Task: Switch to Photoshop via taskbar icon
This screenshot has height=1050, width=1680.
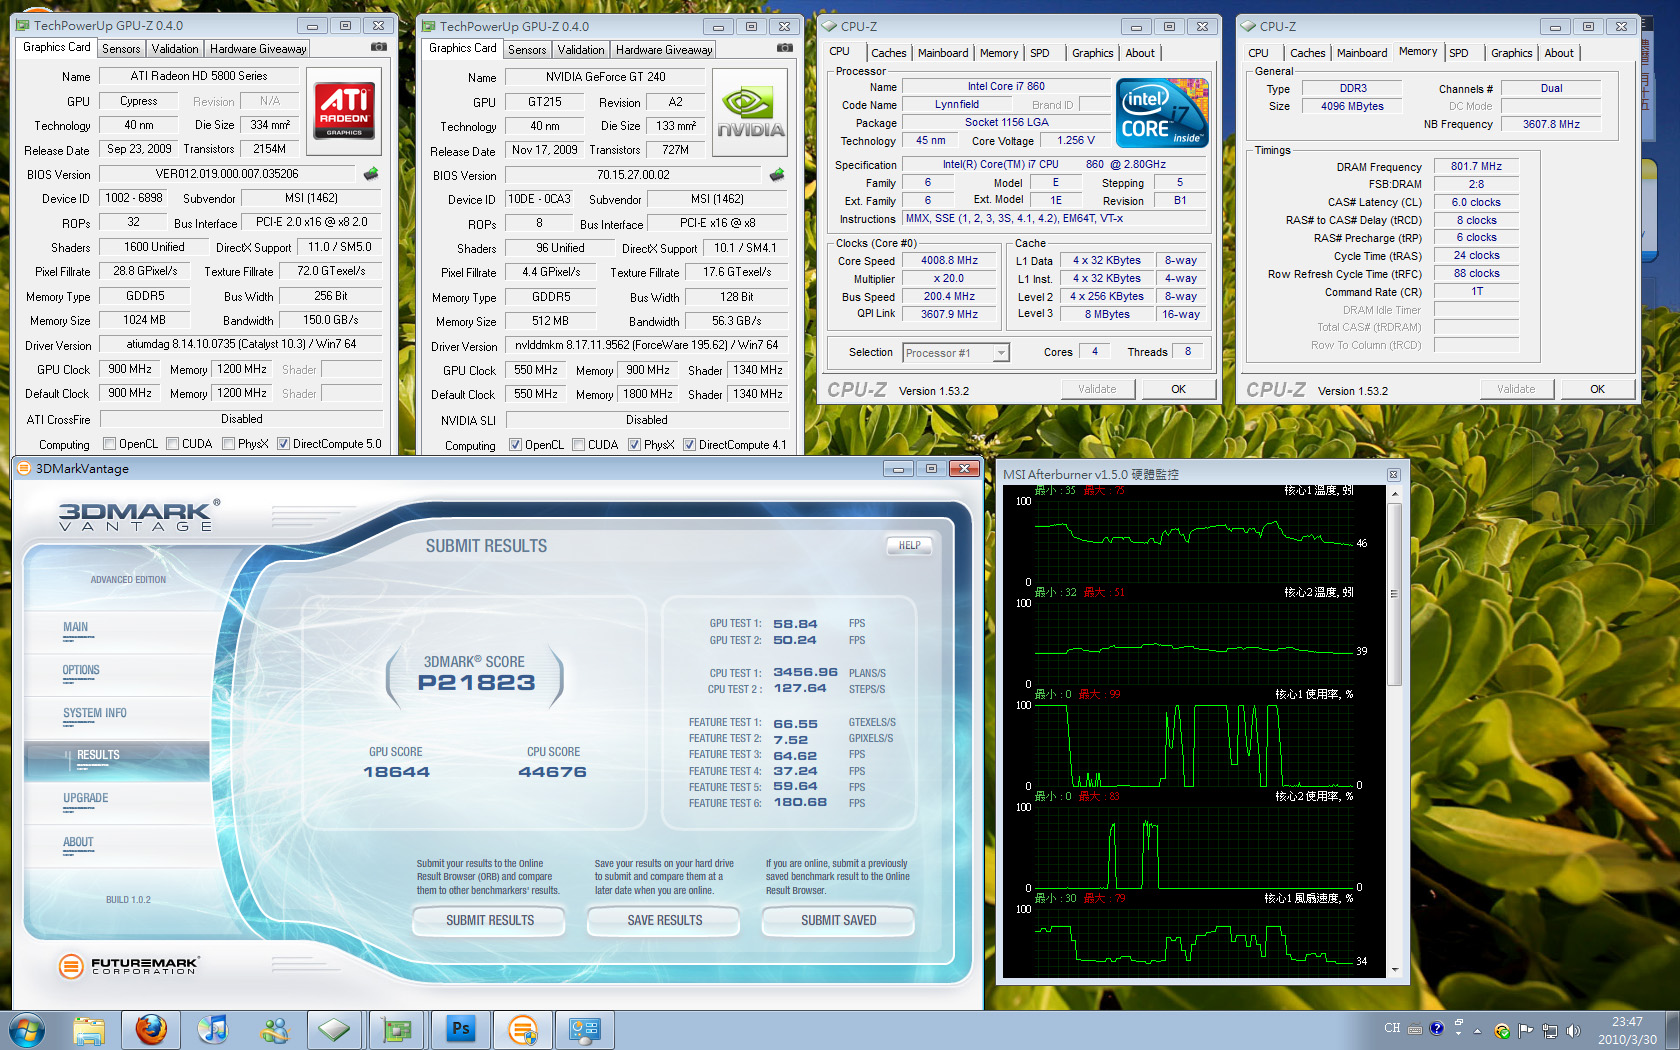Action: coord(460,1029)
